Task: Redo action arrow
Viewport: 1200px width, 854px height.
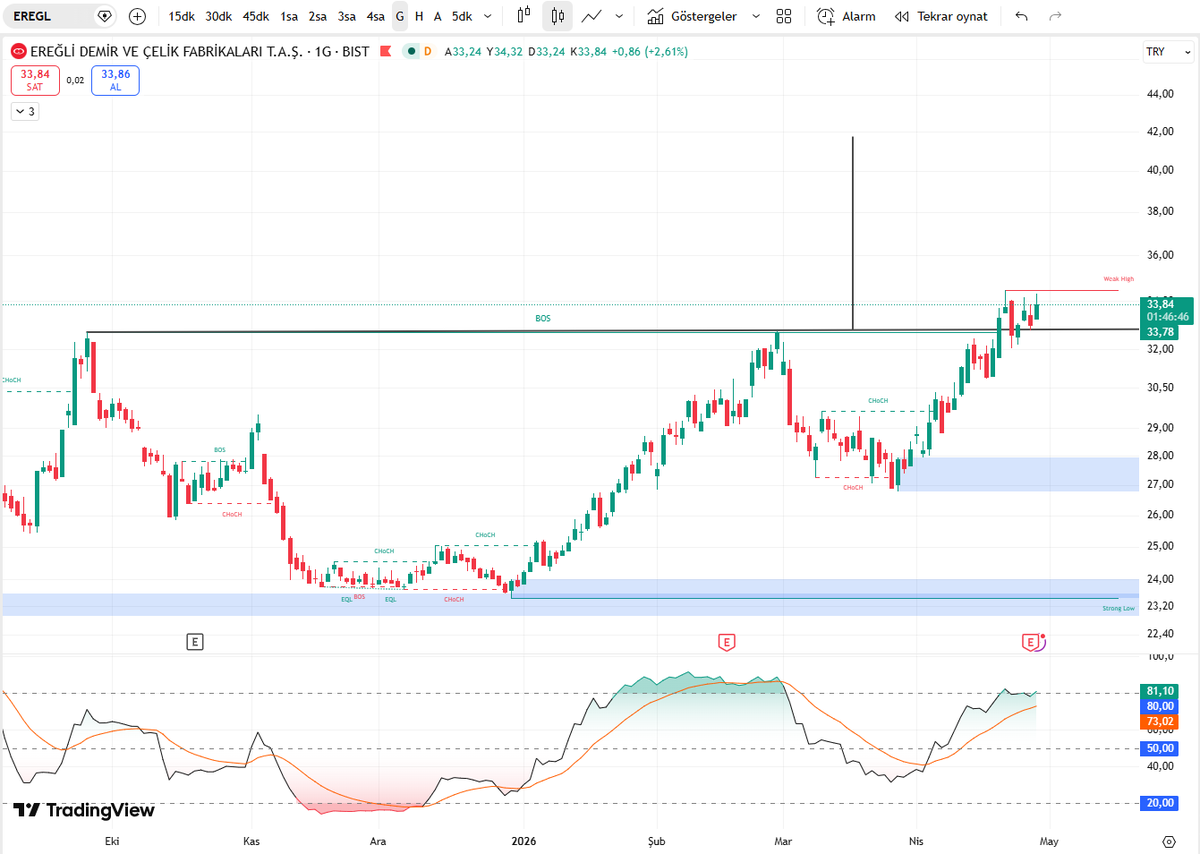Action: coord(1055,16)
